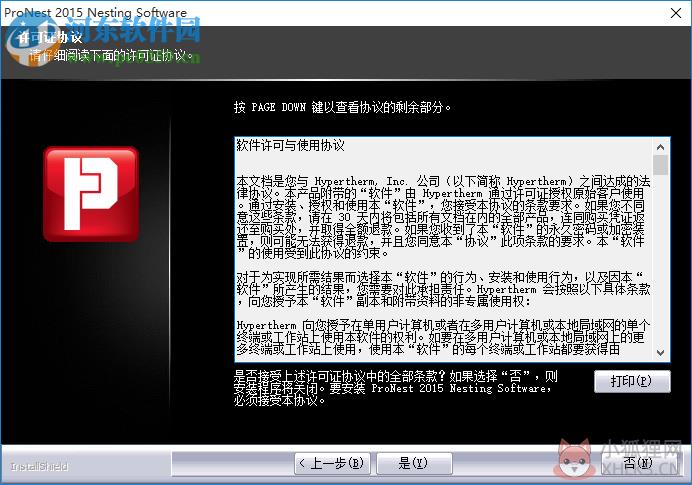Click the license heading 软件许可与使用协议
The width and height of the screenshot is (692, 485).
point(290,145)
